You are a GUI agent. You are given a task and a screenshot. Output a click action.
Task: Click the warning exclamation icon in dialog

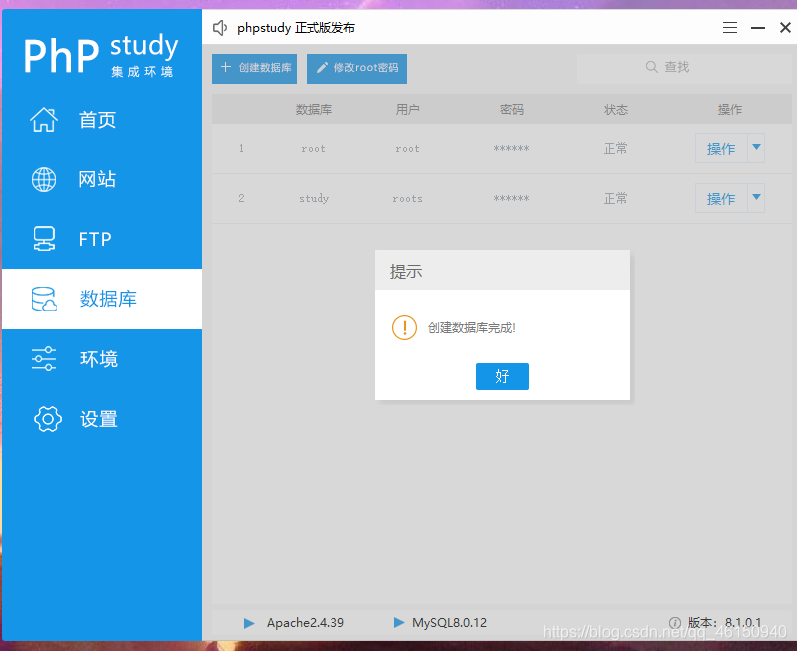click(x=405, y=327)
